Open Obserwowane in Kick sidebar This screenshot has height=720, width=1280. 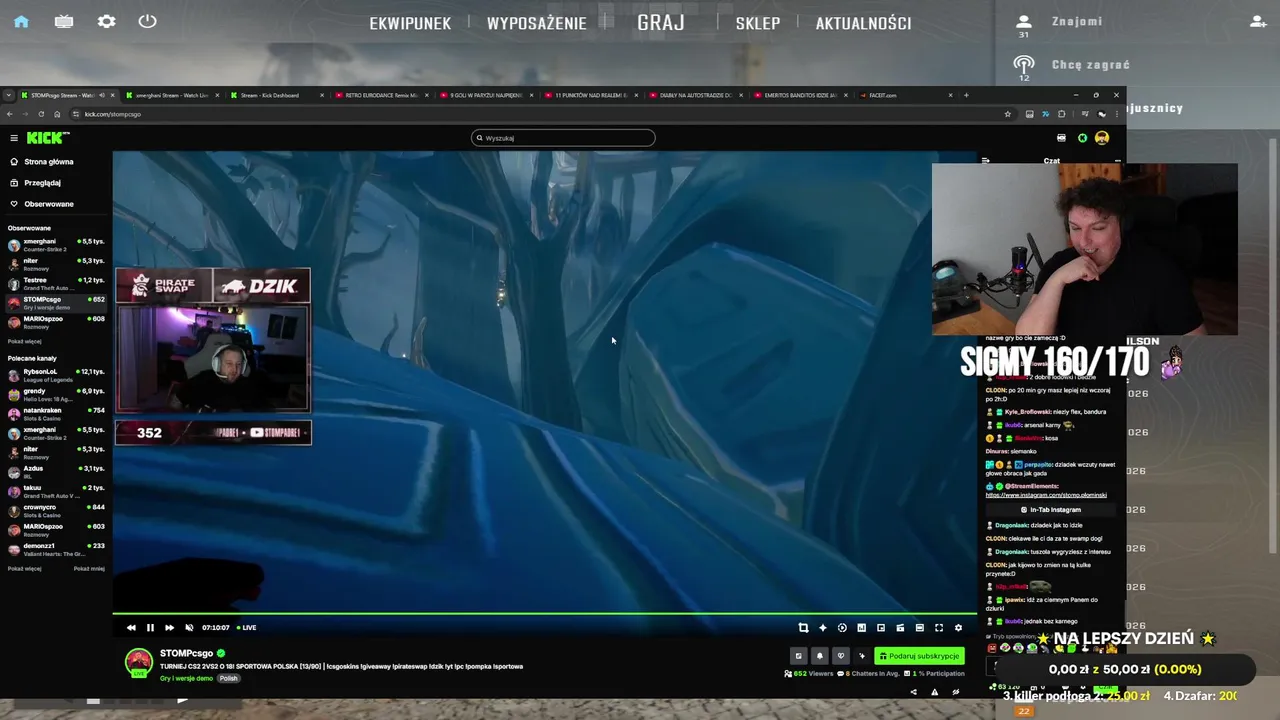[42, 204]
